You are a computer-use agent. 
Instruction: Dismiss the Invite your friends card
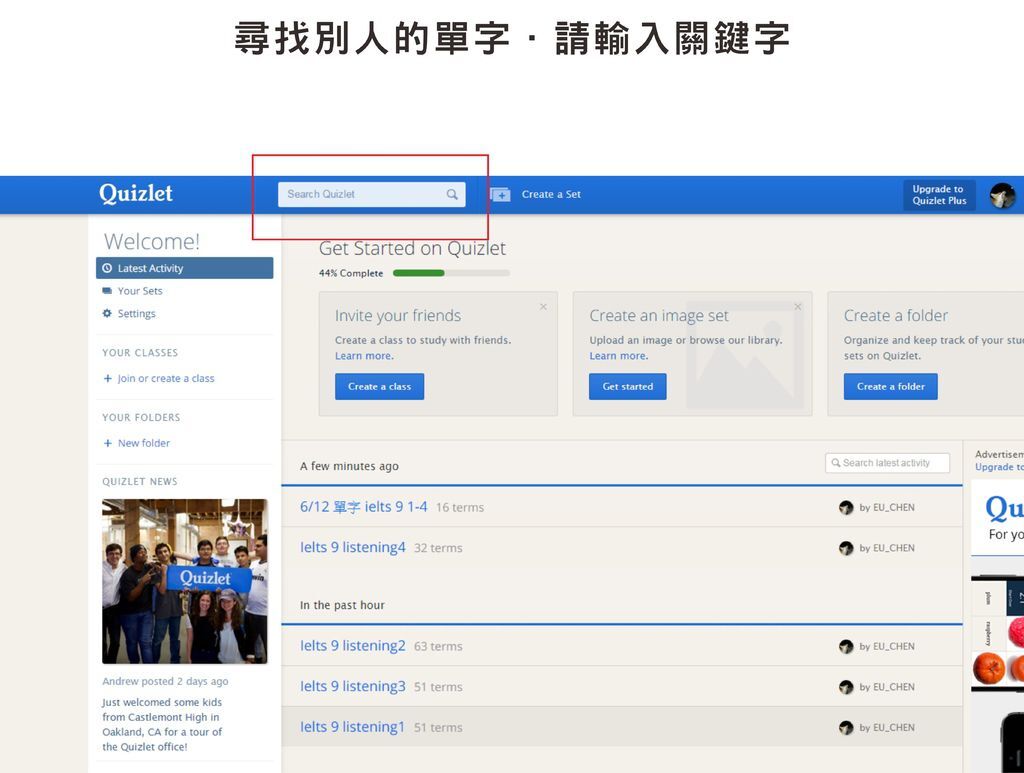click(543, 306)
